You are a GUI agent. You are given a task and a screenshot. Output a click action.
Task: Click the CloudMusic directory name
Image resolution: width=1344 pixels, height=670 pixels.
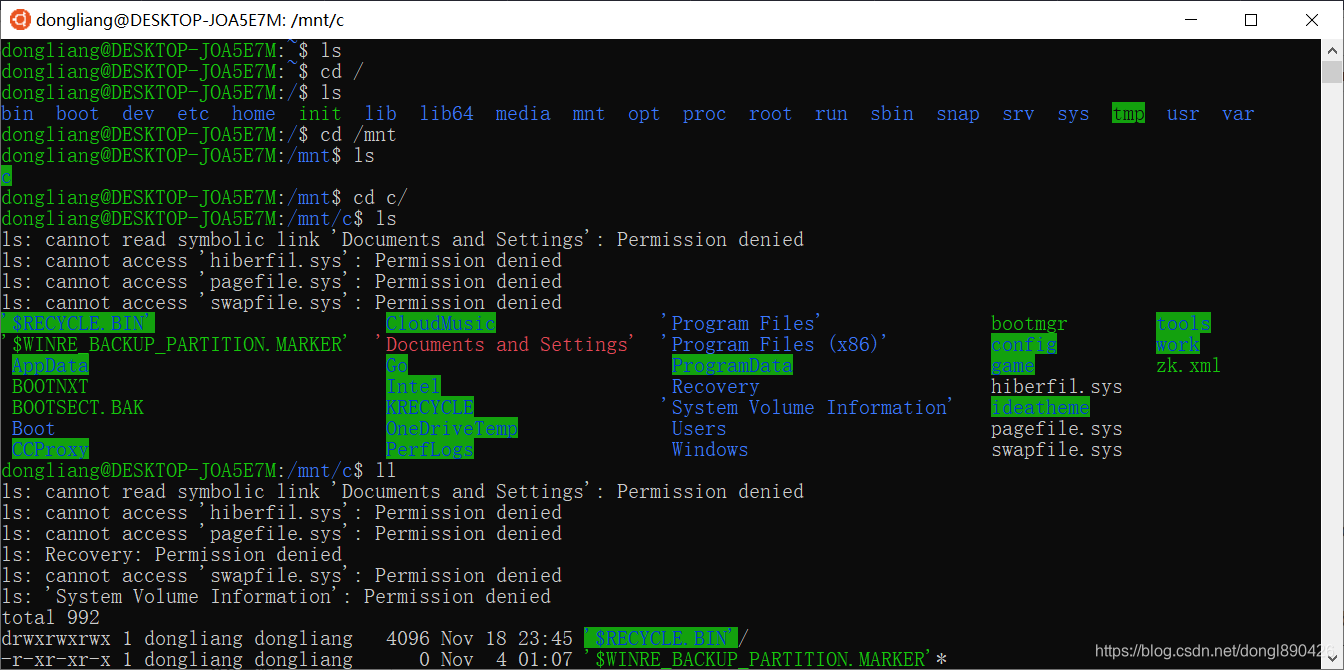[x=439, y=323]
